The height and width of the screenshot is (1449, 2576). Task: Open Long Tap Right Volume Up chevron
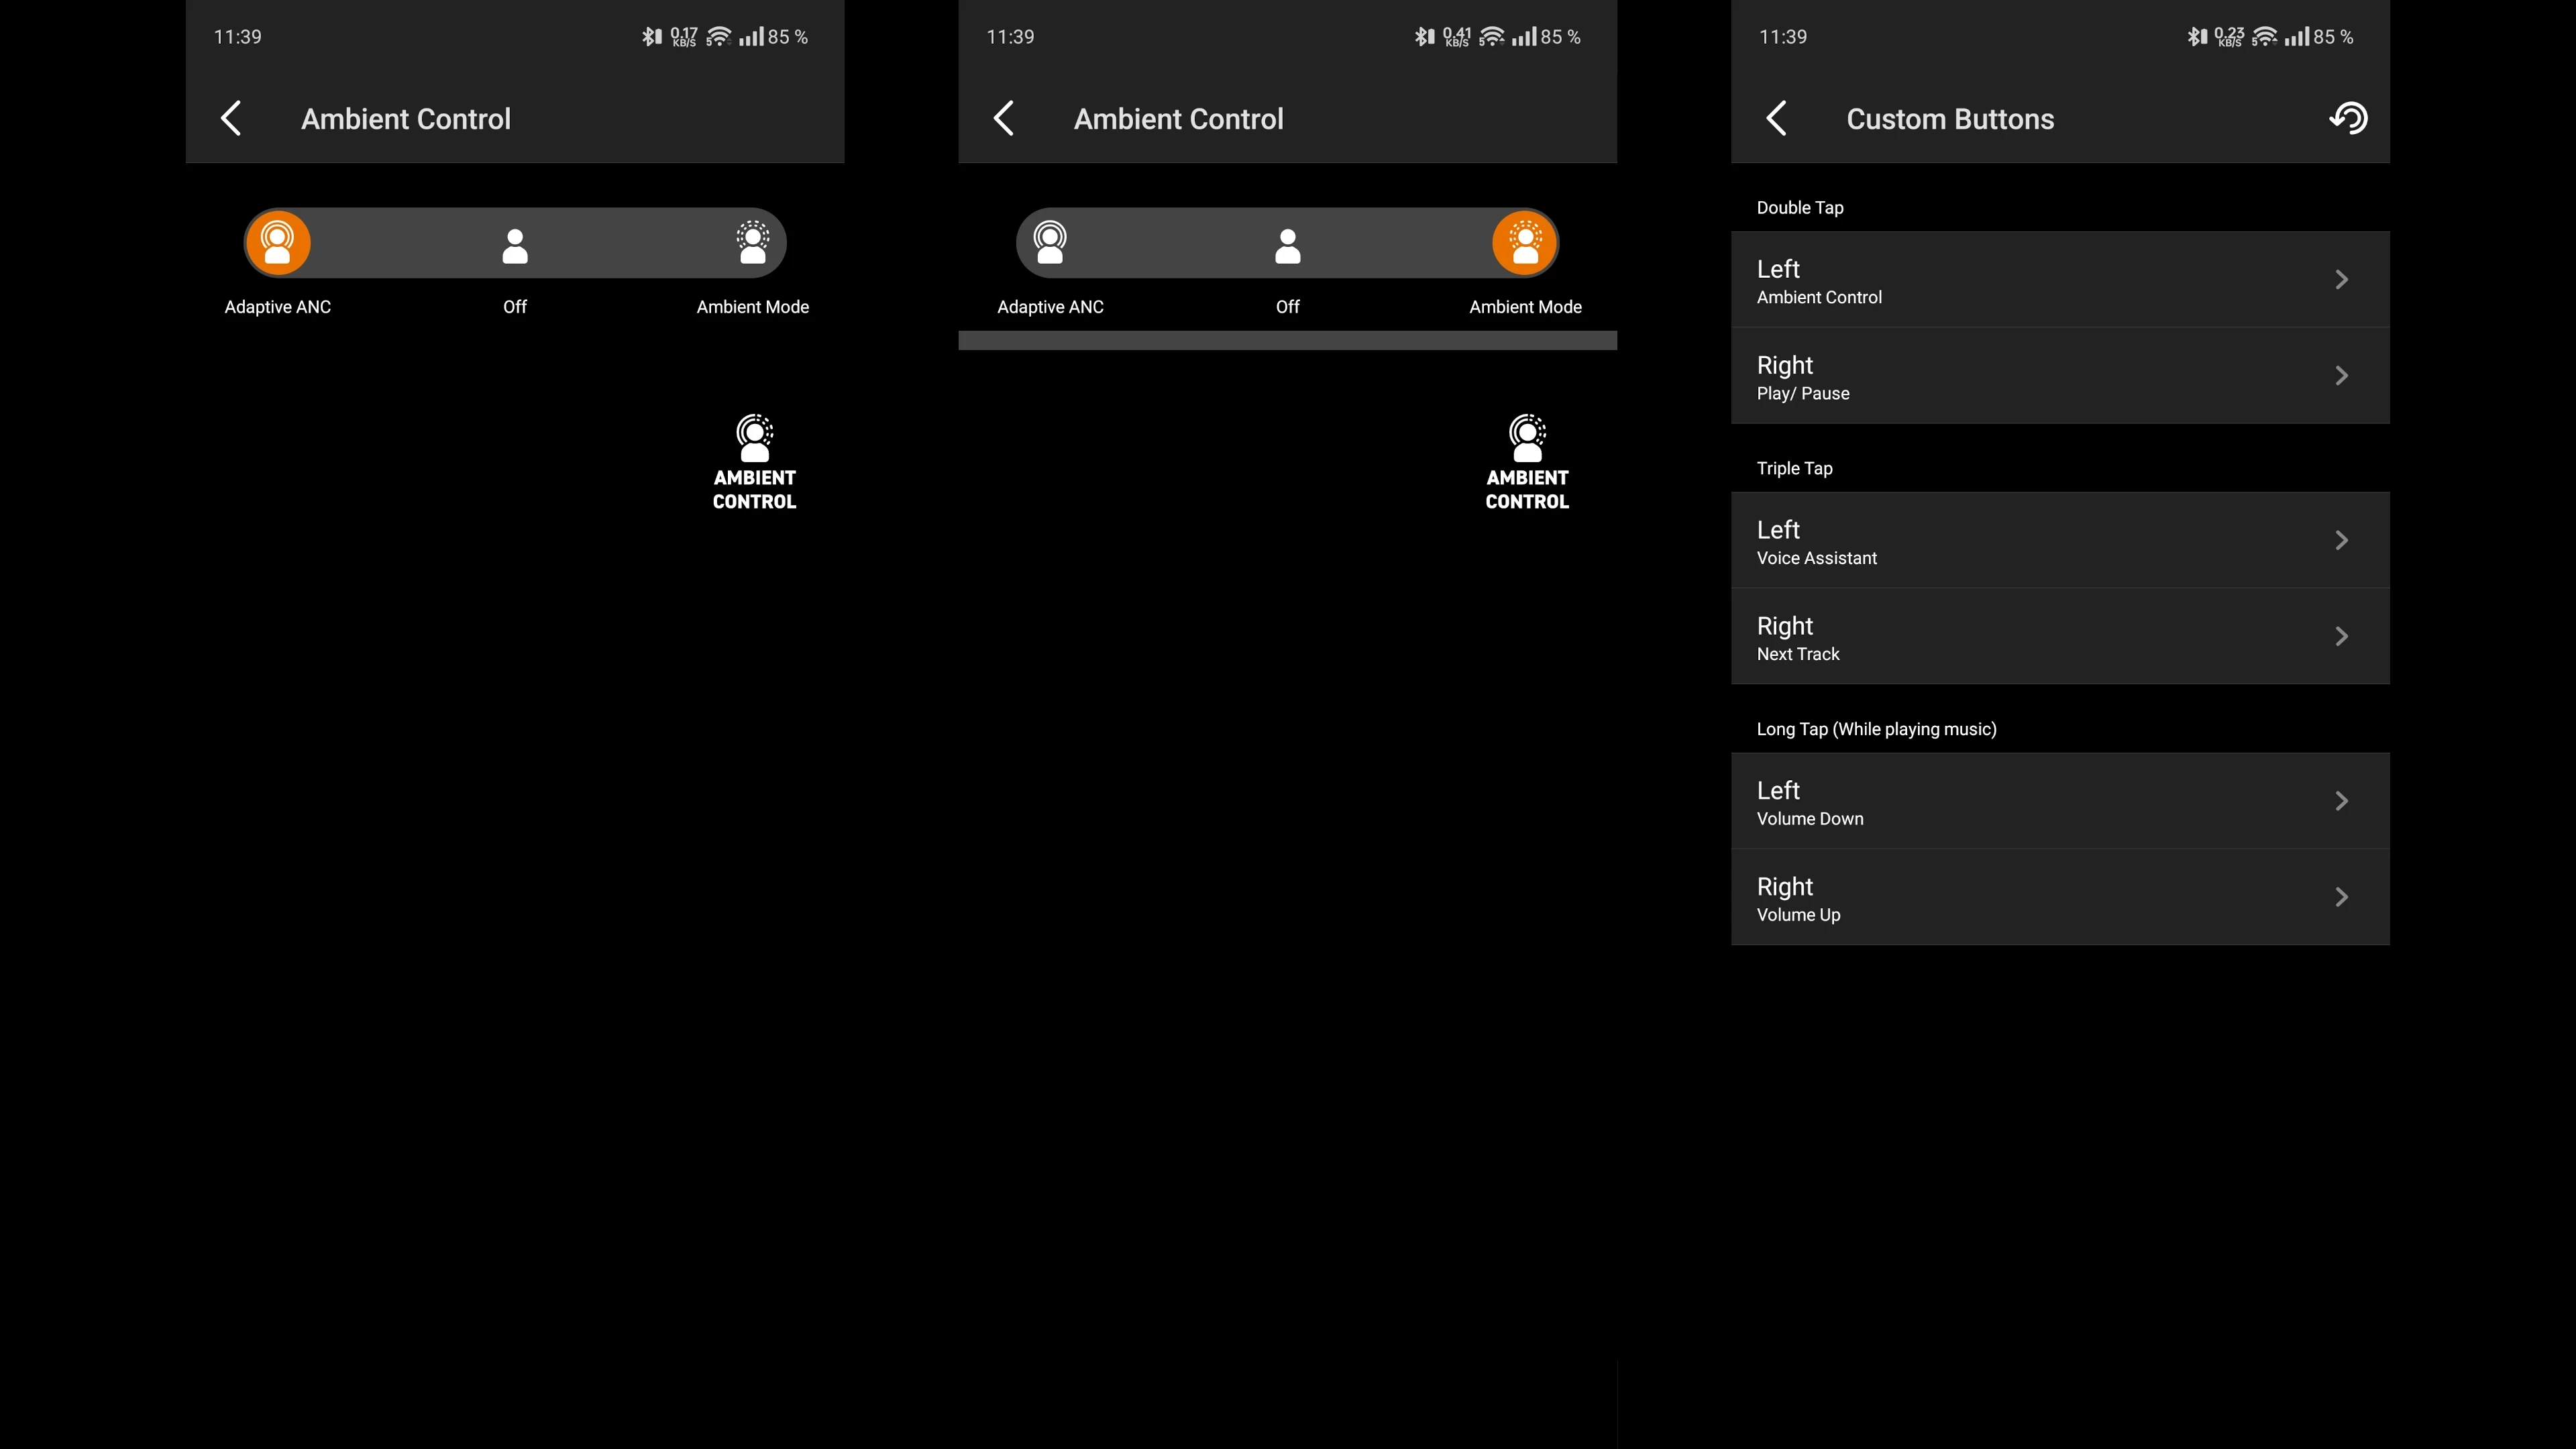tap(2342, 898)
